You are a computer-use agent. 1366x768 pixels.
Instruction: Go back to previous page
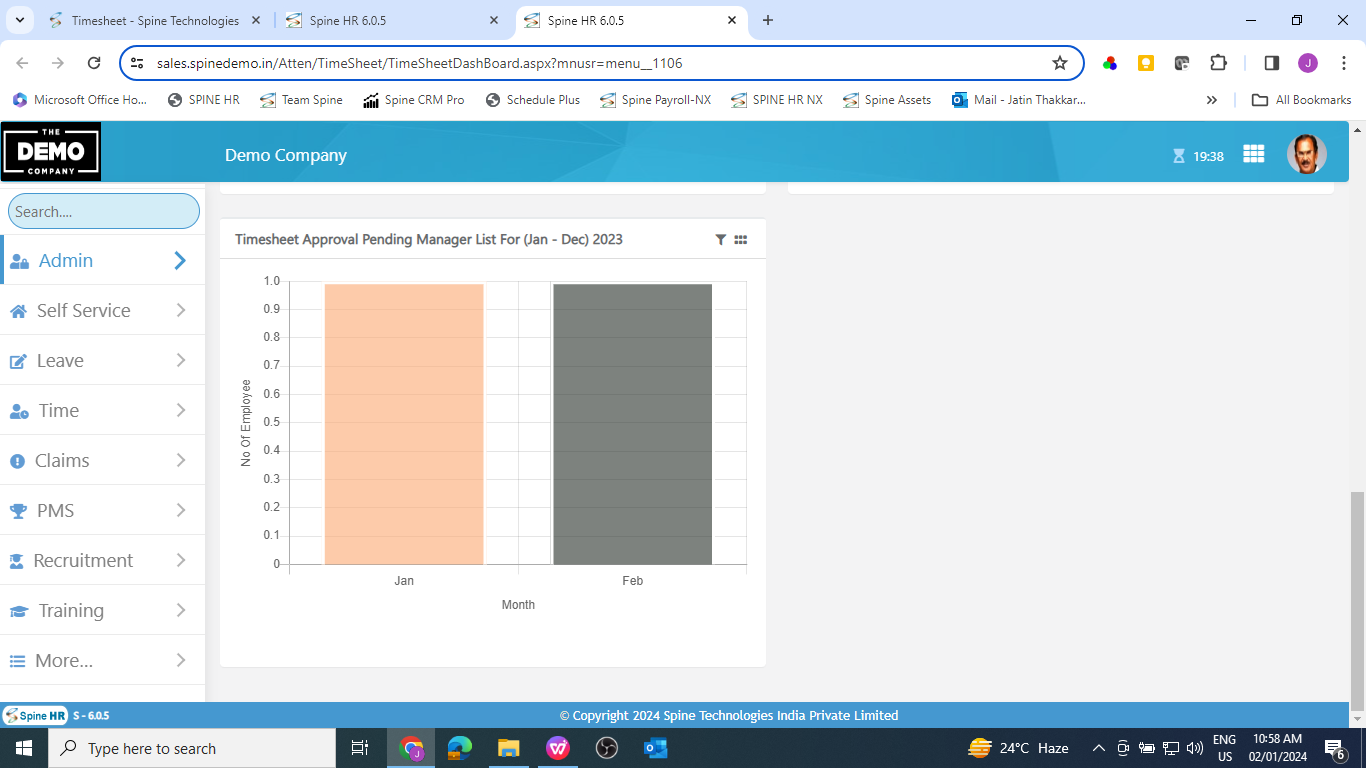(x=22, y=63)
